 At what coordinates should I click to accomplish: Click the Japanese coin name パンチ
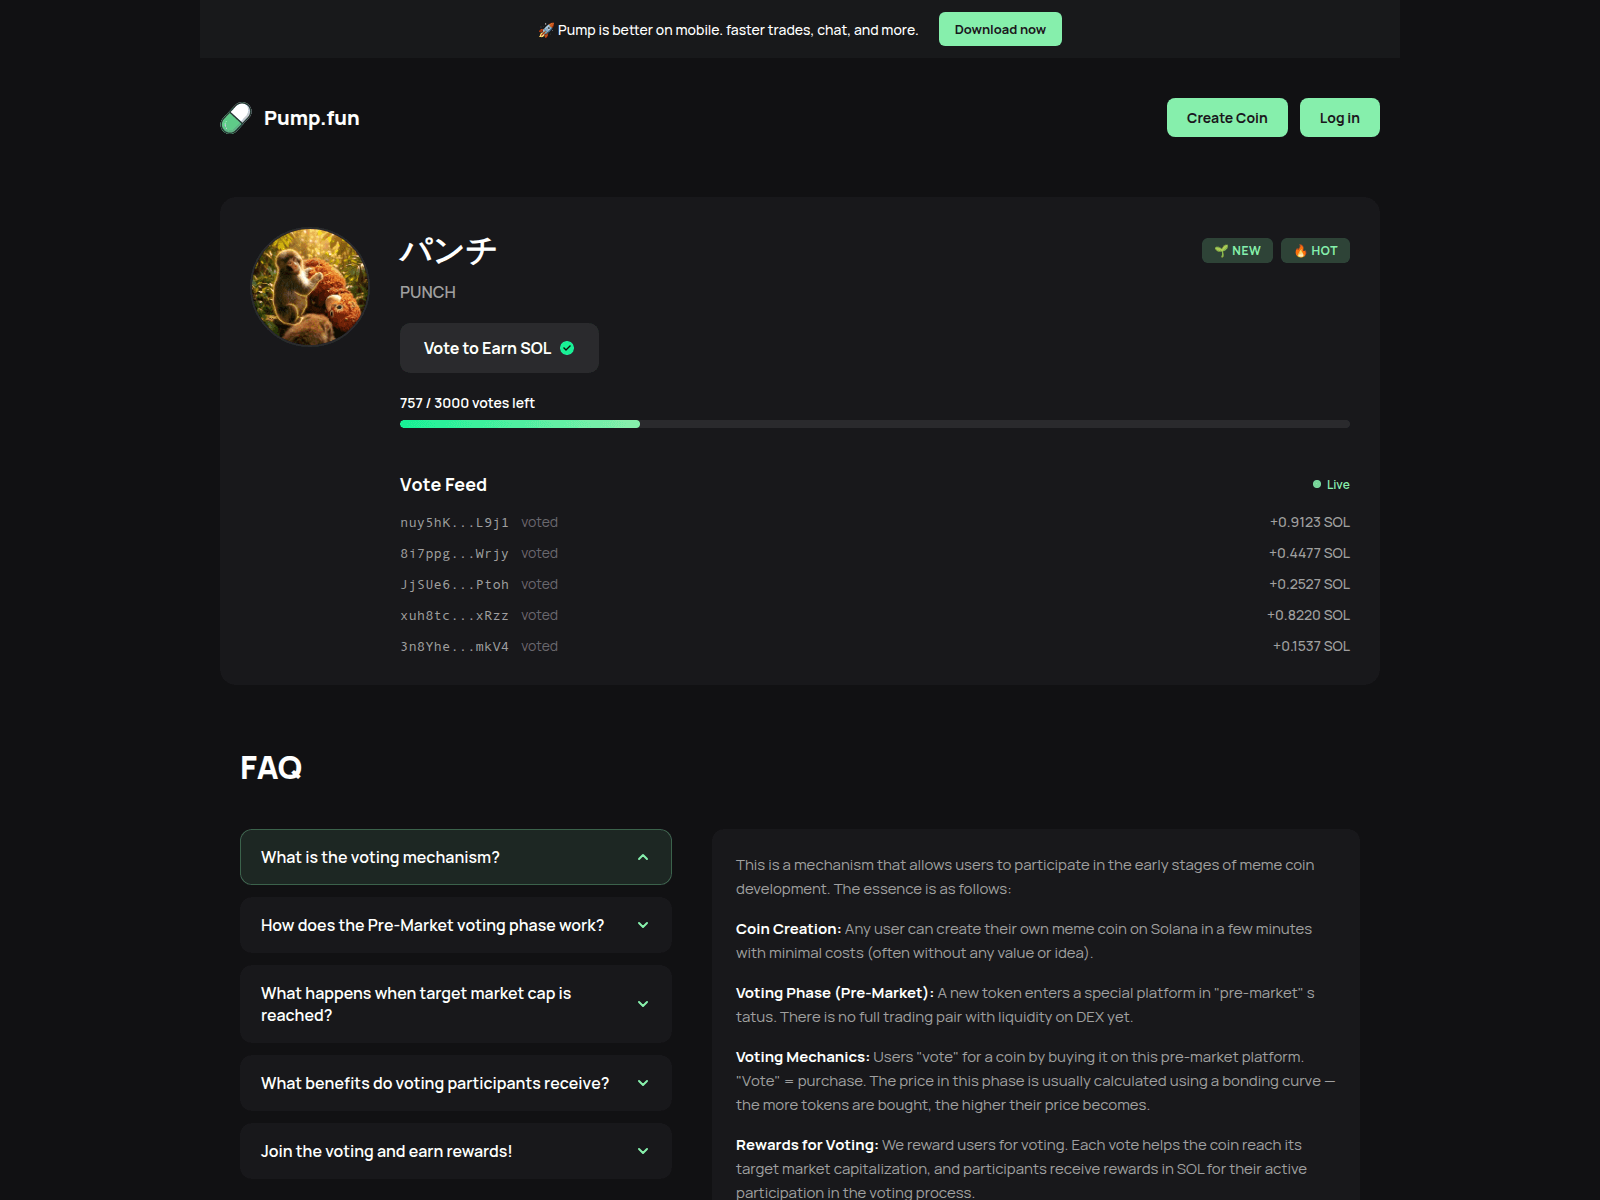pyautogui.click(x=448, y=250)
